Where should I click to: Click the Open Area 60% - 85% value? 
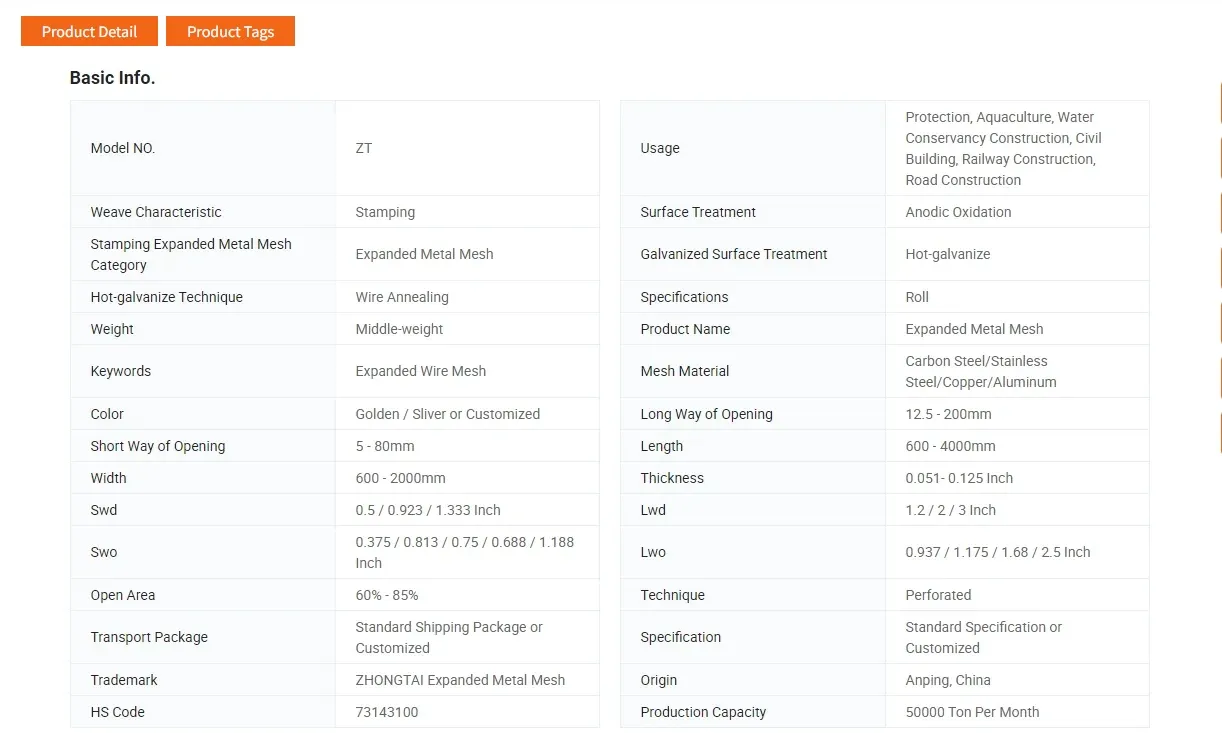(x=386, y=595)
